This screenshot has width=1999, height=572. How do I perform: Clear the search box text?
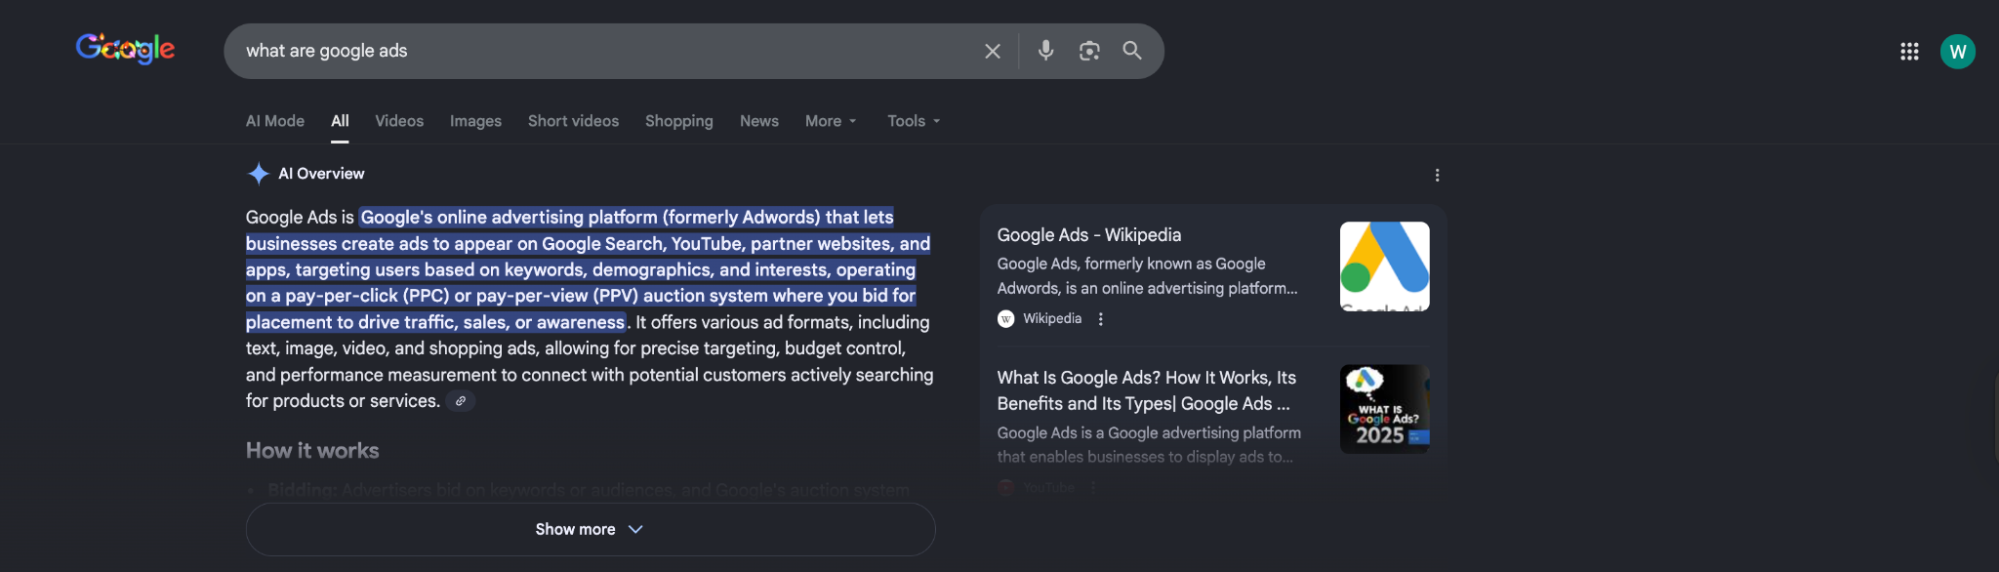click(x=992, y=51)
